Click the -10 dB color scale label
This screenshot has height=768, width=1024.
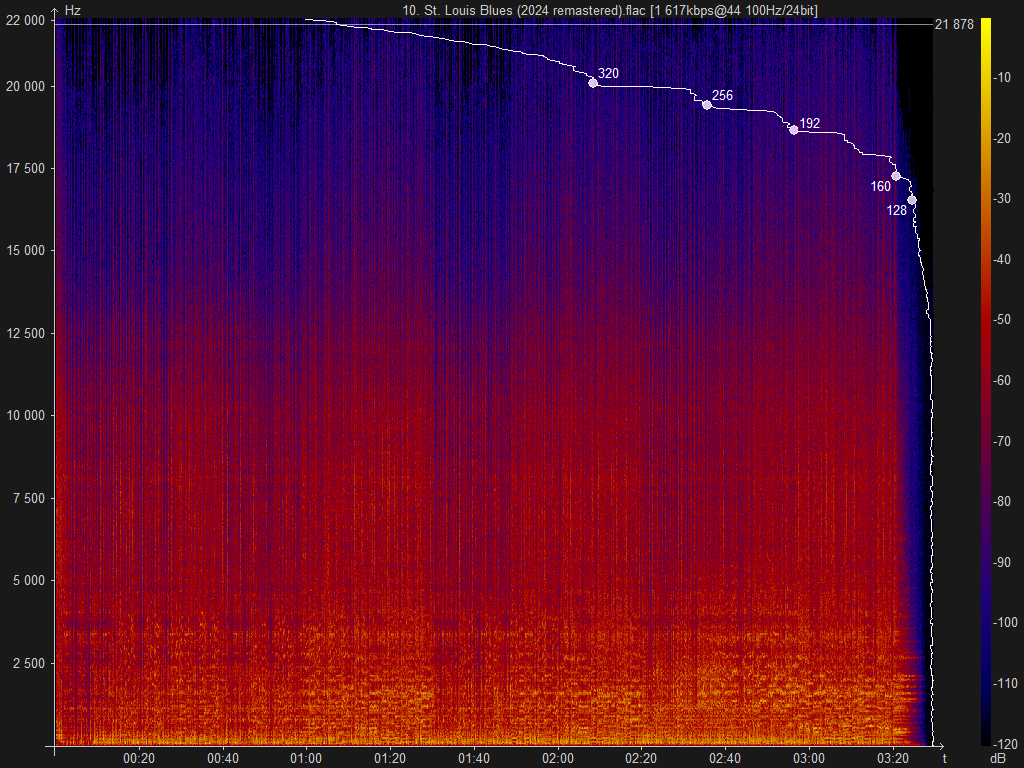[x=1002, y=78]
